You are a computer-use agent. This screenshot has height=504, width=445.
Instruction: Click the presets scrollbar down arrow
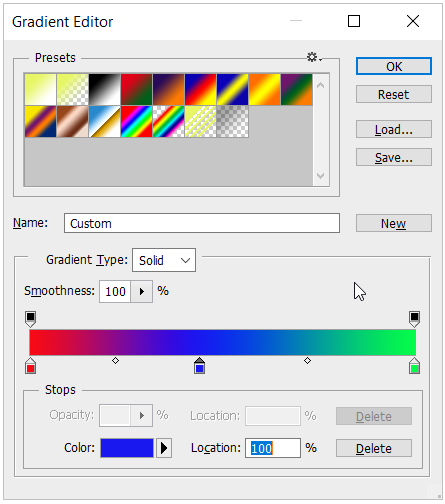pos(321,176)
